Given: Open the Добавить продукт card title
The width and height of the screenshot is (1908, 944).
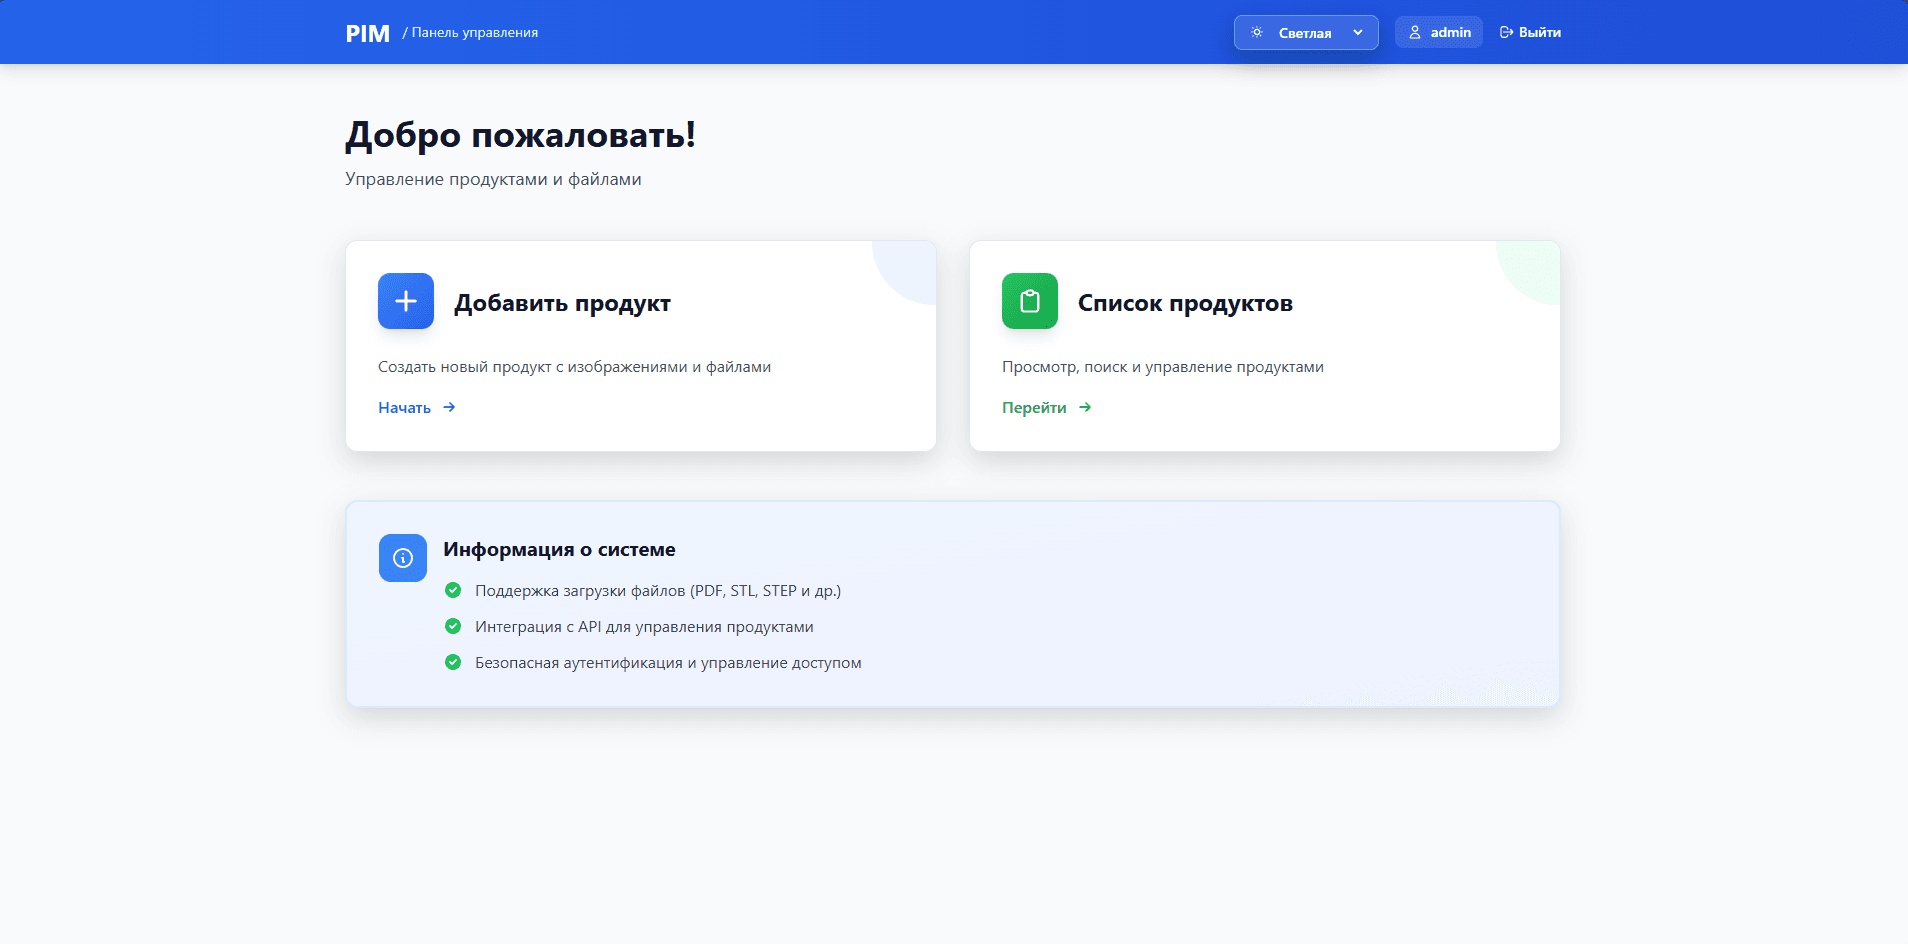Looking at the screenshot, I should 562,303.
